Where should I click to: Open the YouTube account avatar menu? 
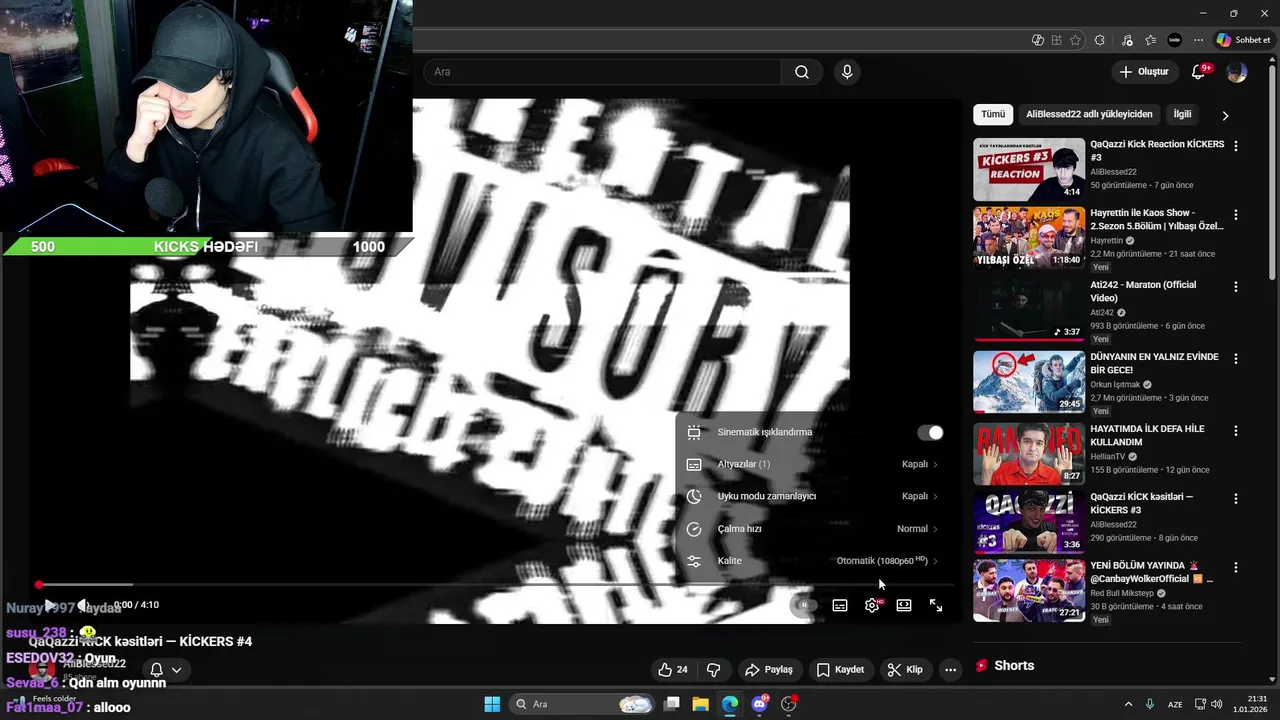[x=1237, y=72]
